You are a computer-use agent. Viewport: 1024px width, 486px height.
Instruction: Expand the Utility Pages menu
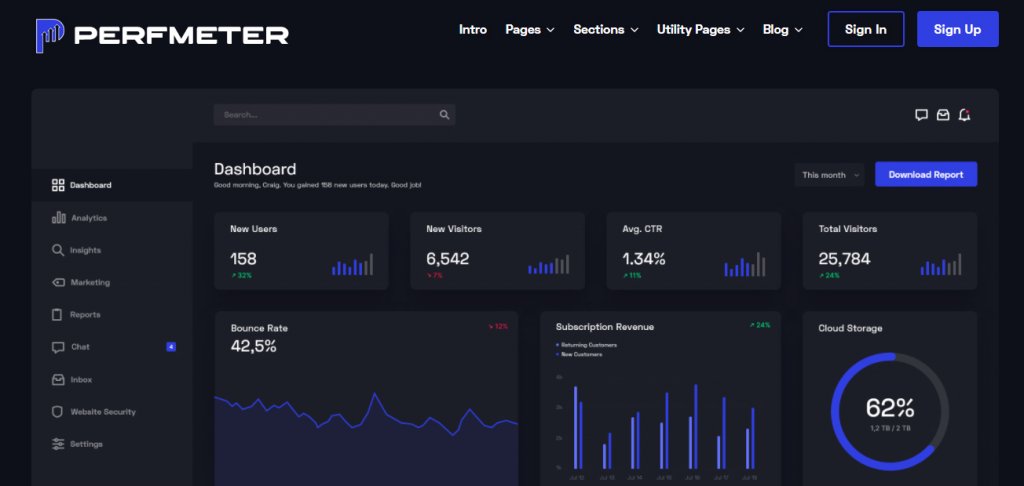point(700,29)
